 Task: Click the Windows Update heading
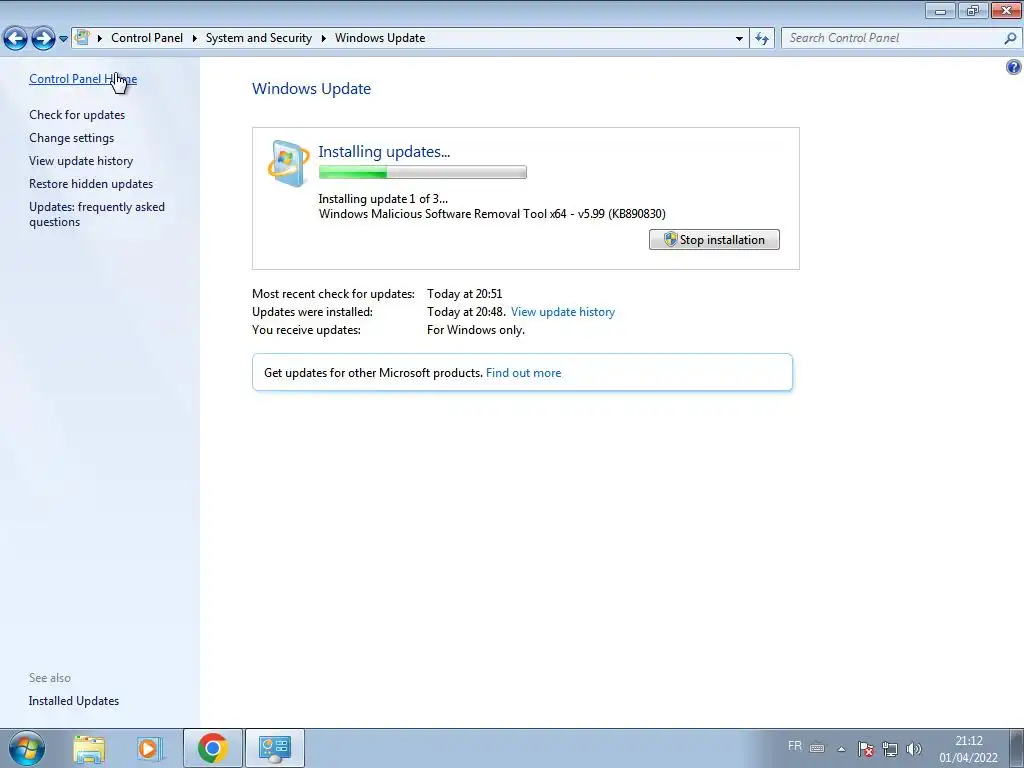[x=312, y=89]
